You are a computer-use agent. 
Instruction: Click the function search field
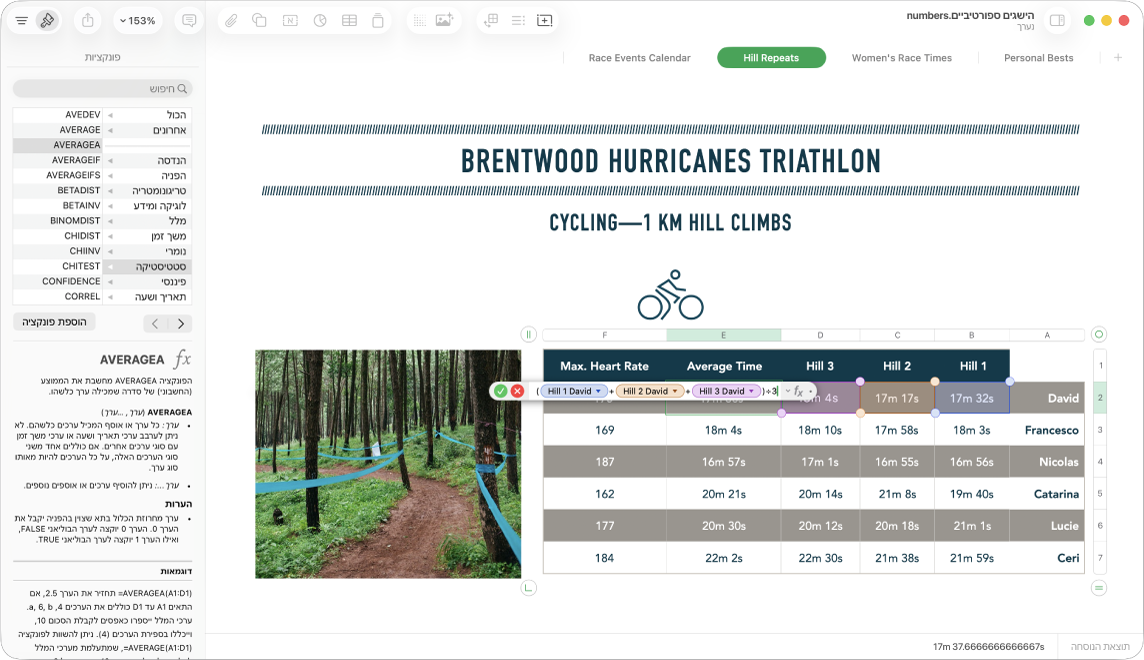102,88
